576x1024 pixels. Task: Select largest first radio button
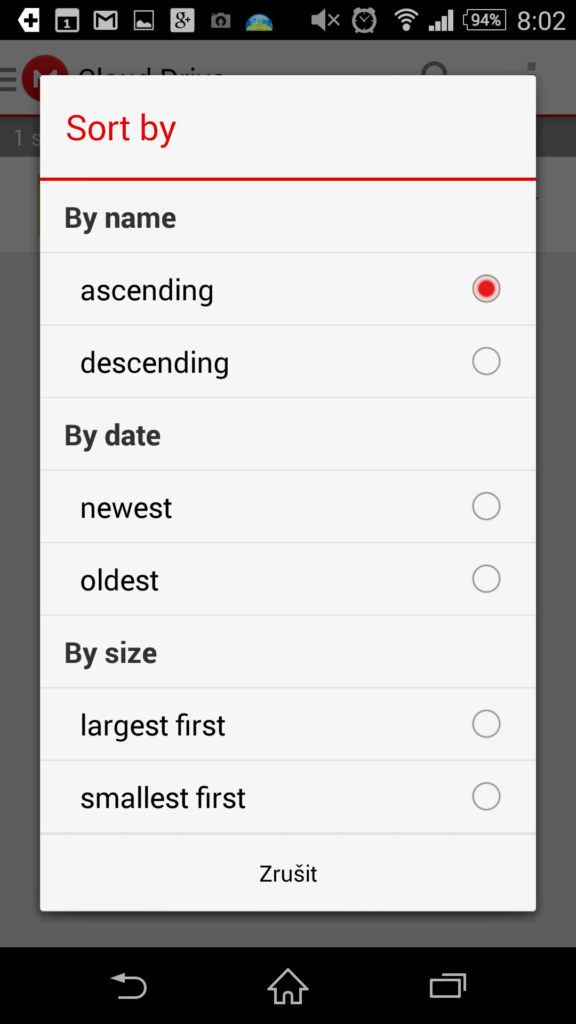486,724
